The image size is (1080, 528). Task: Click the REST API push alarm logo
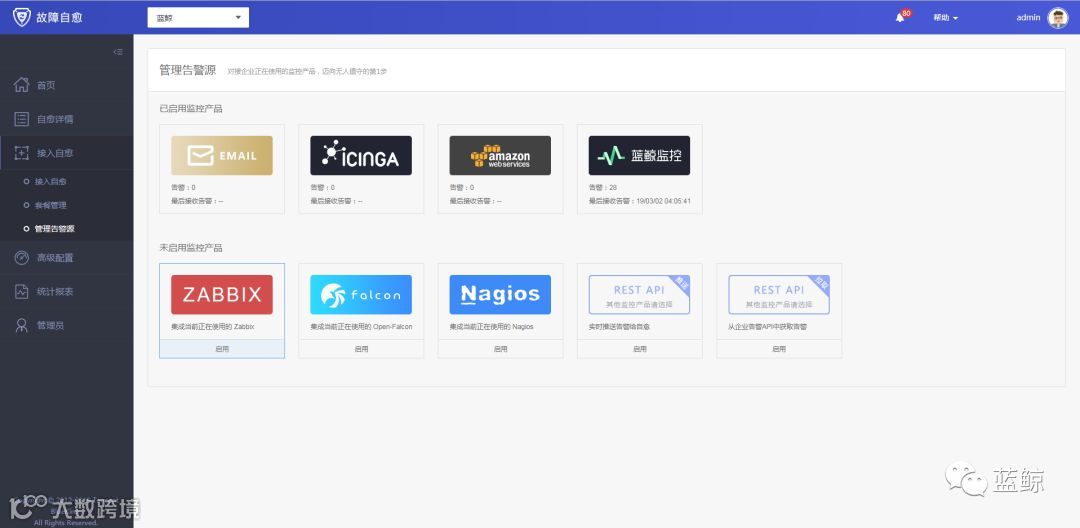(x=639, y=295)
